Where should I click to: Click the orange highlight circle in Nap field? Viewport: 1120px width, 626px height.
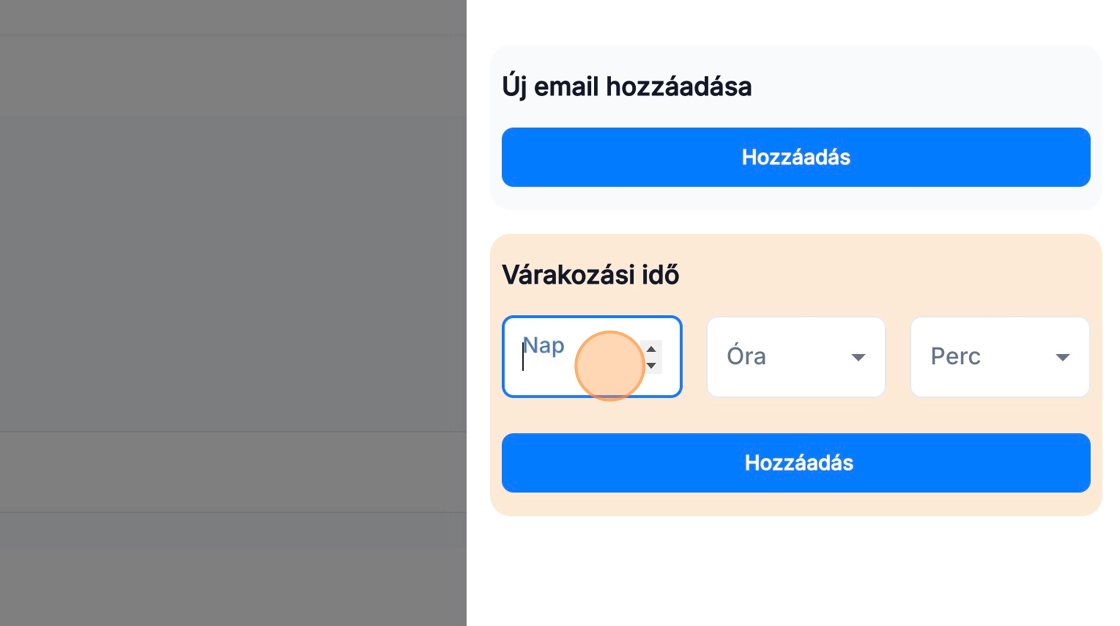coord(609,367)
